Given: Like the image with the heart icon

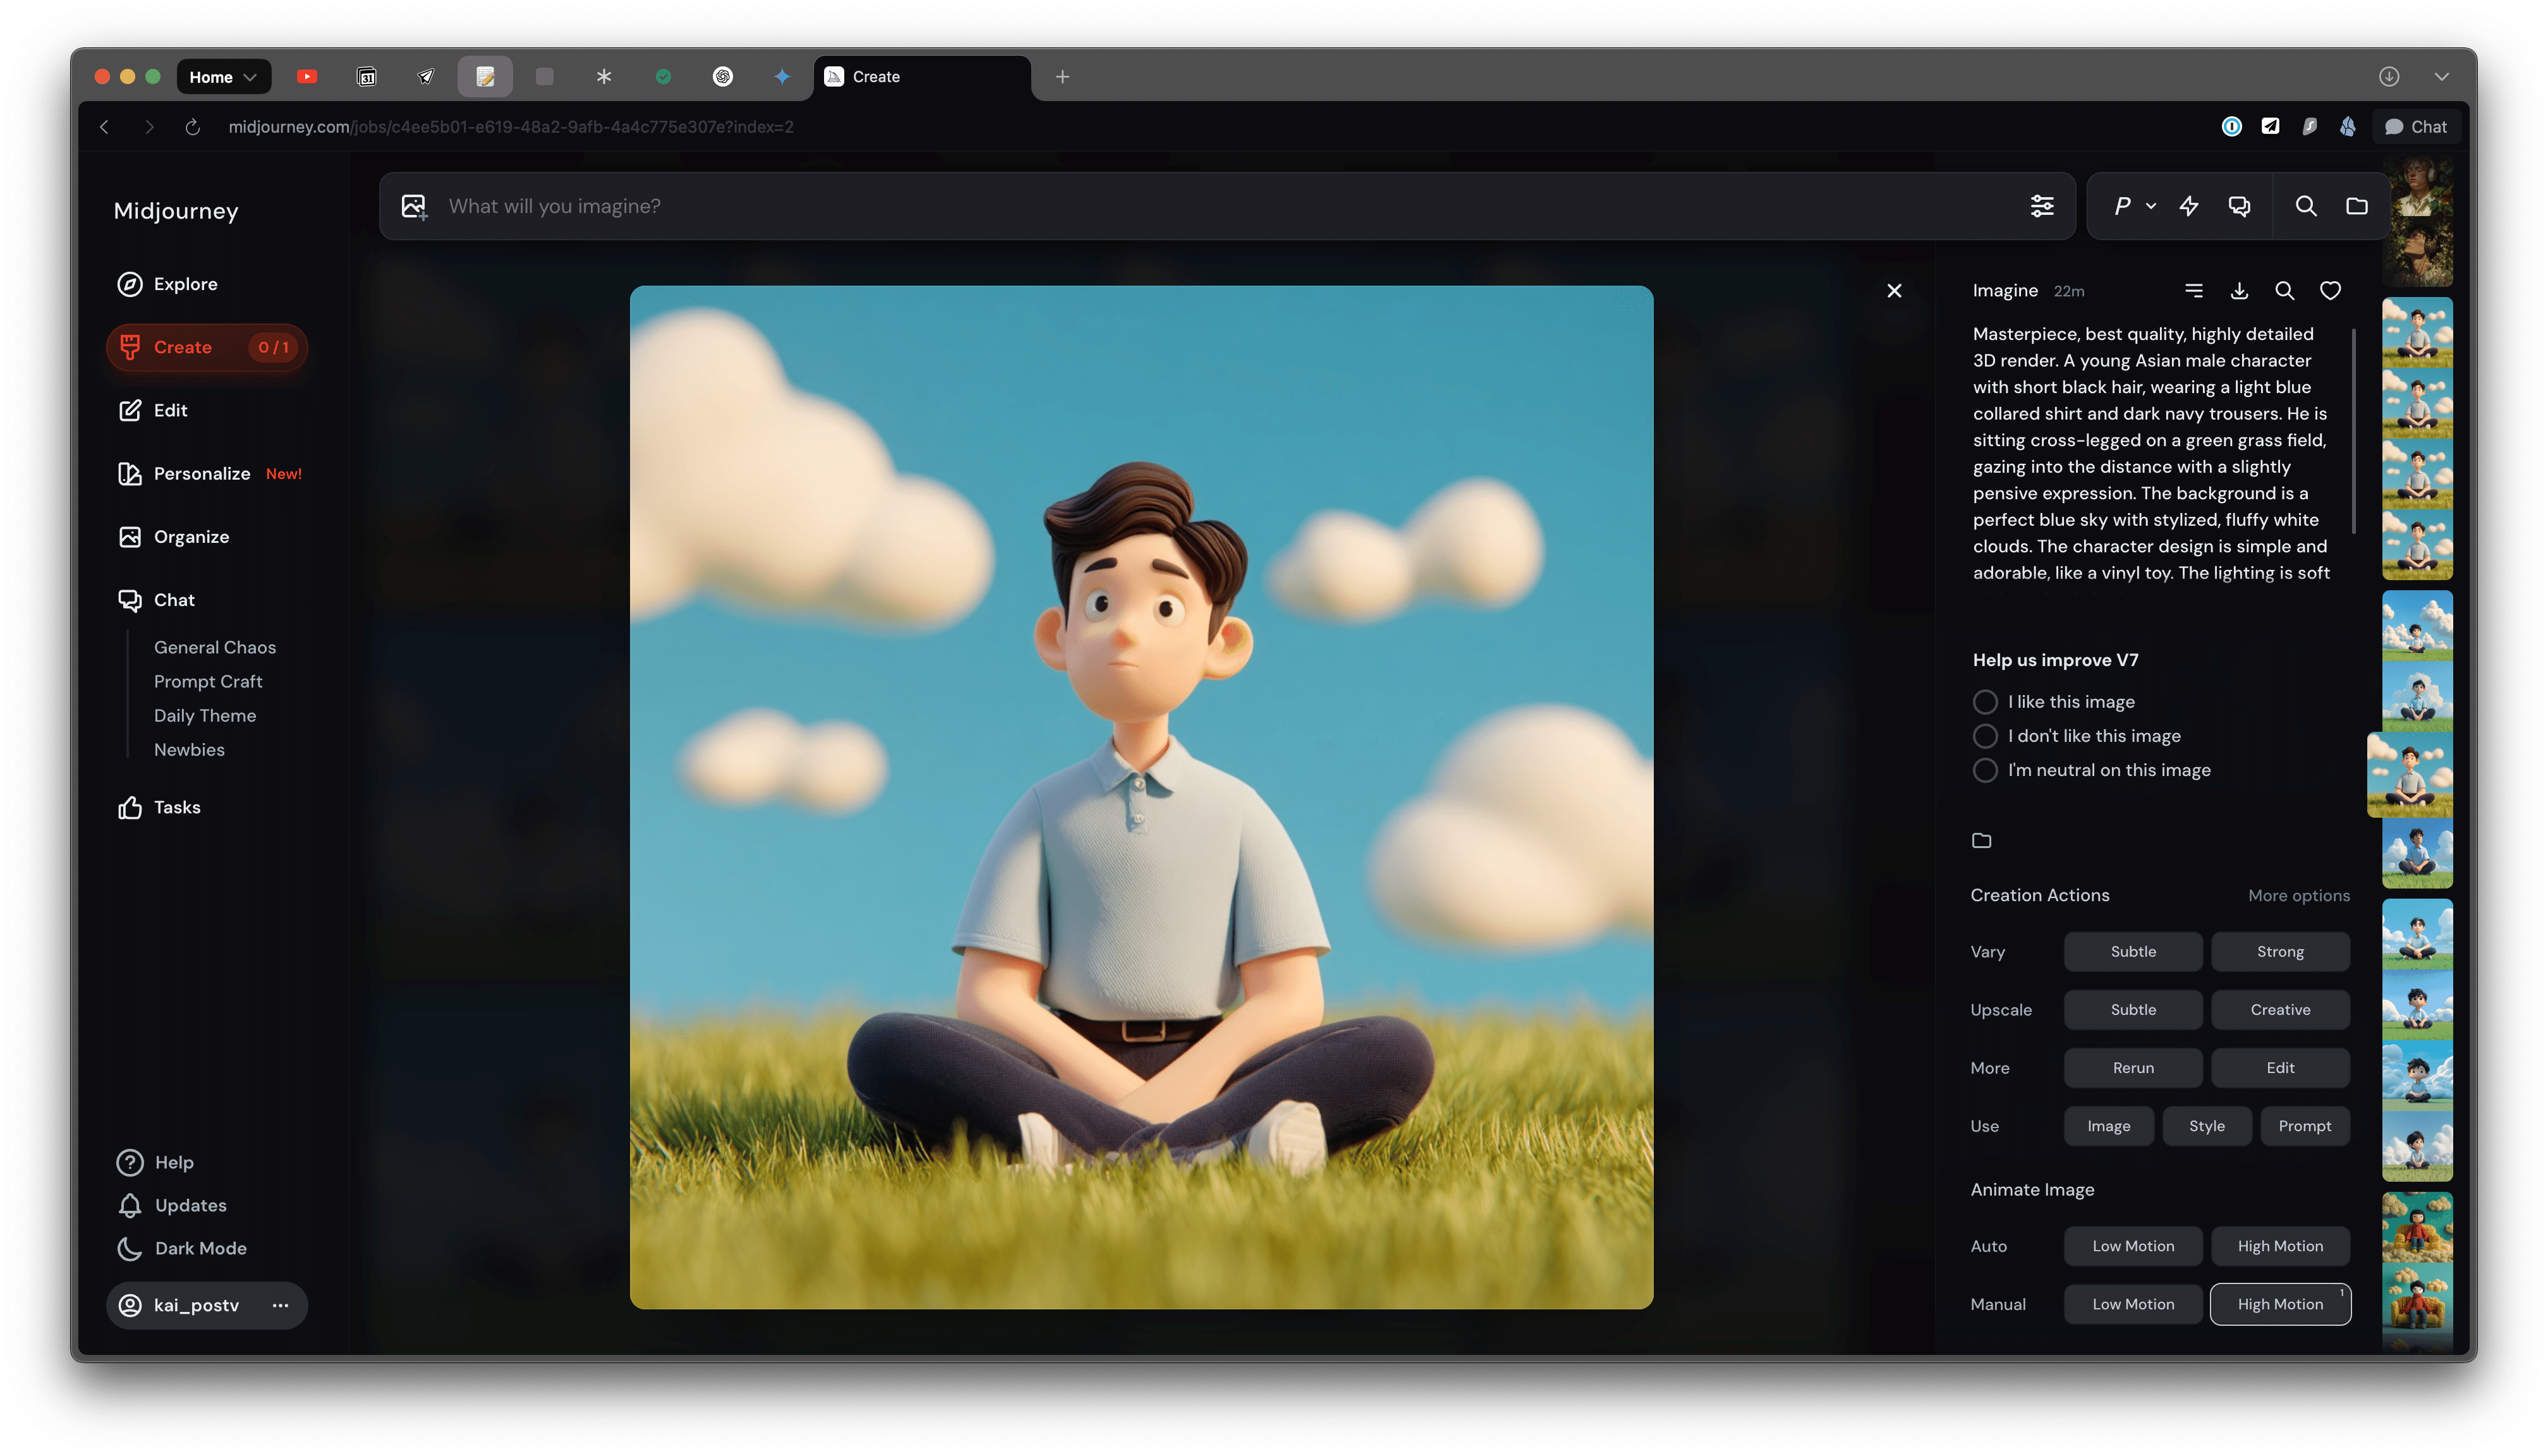Looking at the screenshot, I should point(2330,291).
